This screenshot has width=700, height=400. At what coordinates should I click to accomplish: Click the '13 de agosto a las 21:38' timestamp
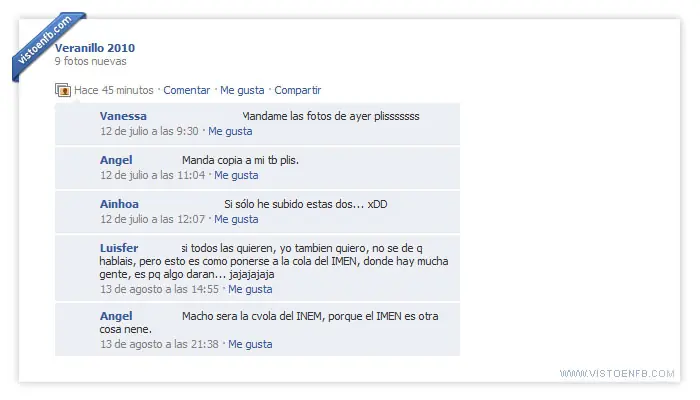coord(159,344)
